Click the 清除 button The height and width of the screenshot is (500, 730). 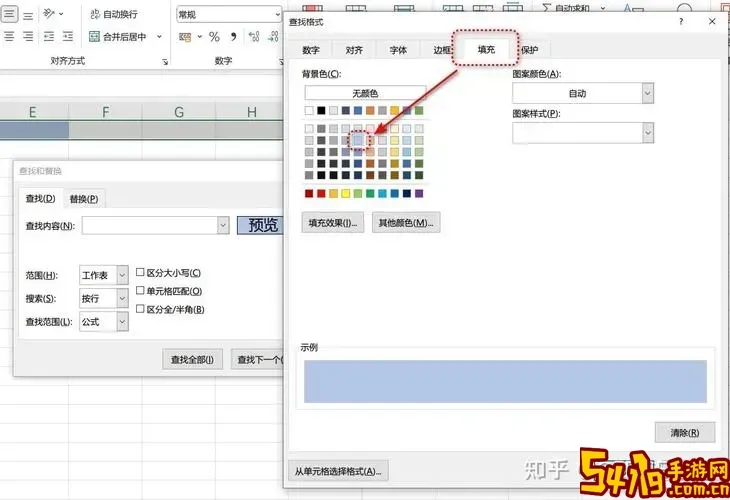(685, 432)
